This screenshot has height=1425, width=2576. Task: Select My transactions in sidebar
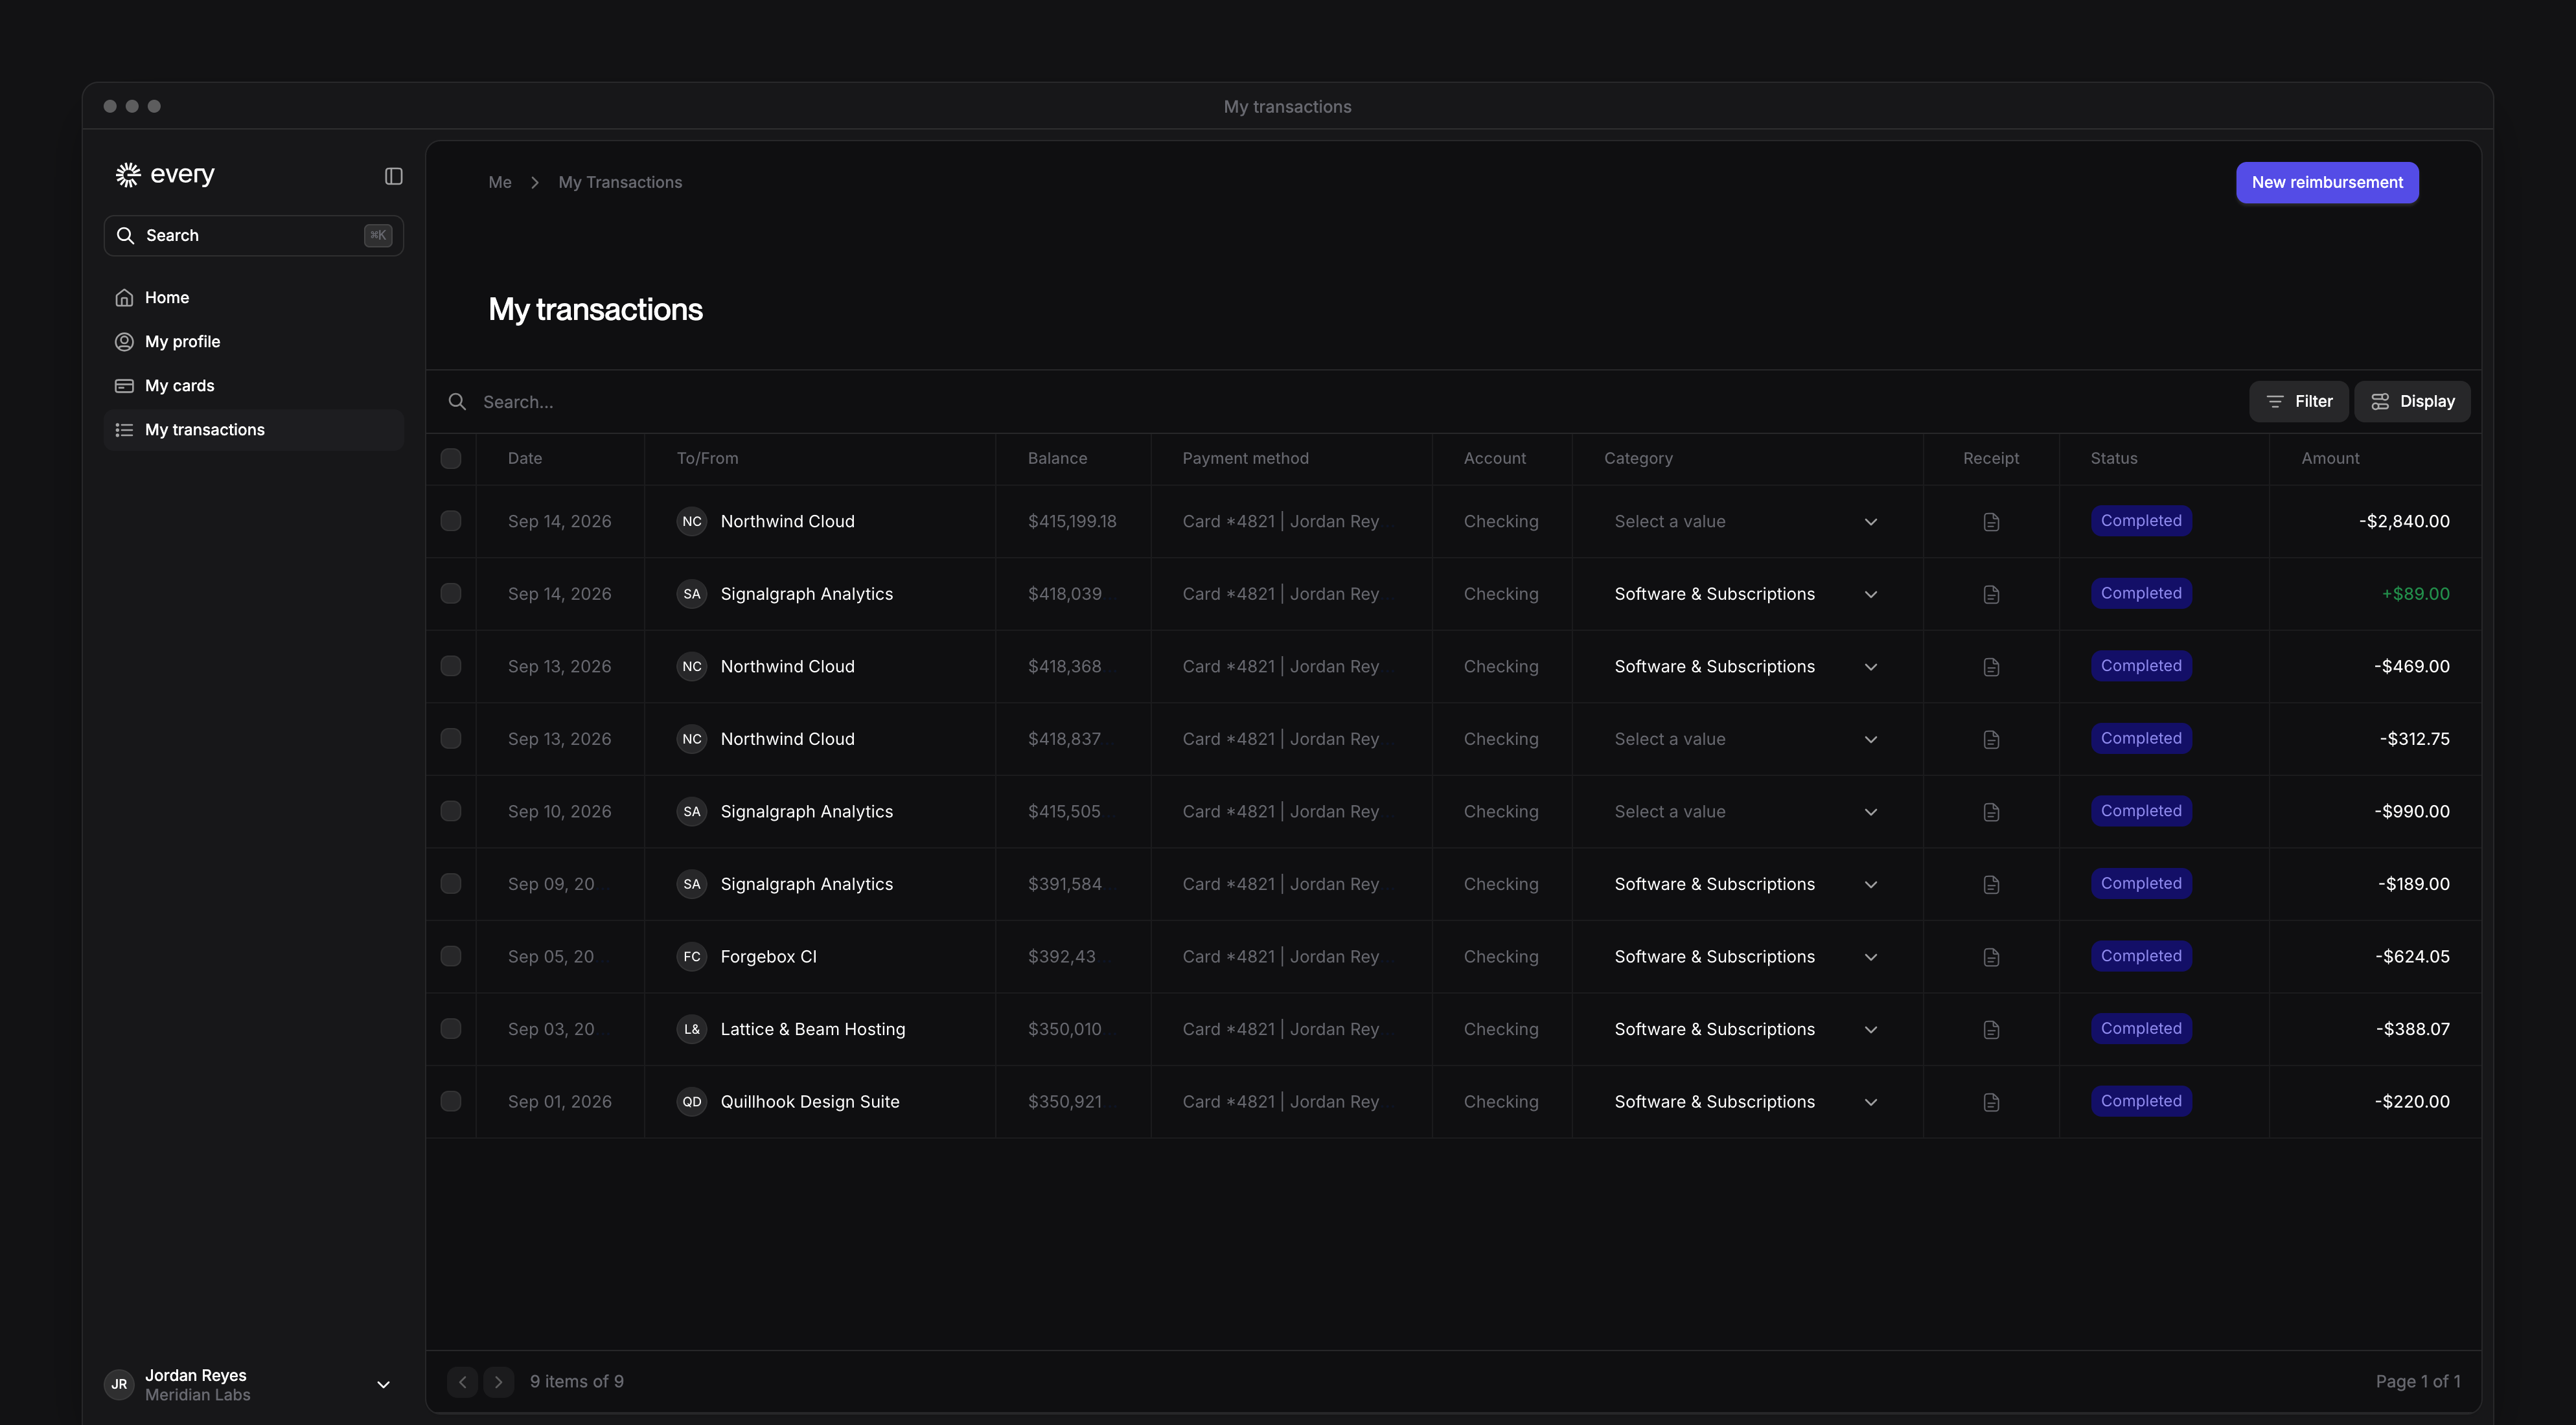click(254, 429)
